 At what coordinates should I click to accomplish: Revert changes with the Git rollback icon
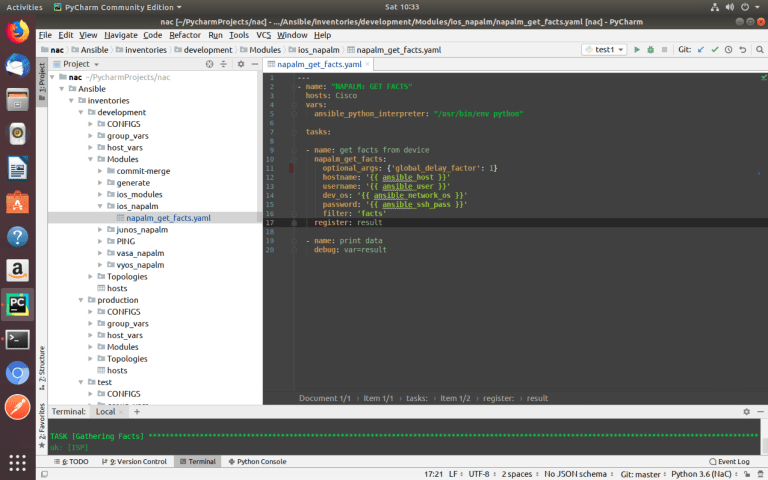(x=743, y=49)
